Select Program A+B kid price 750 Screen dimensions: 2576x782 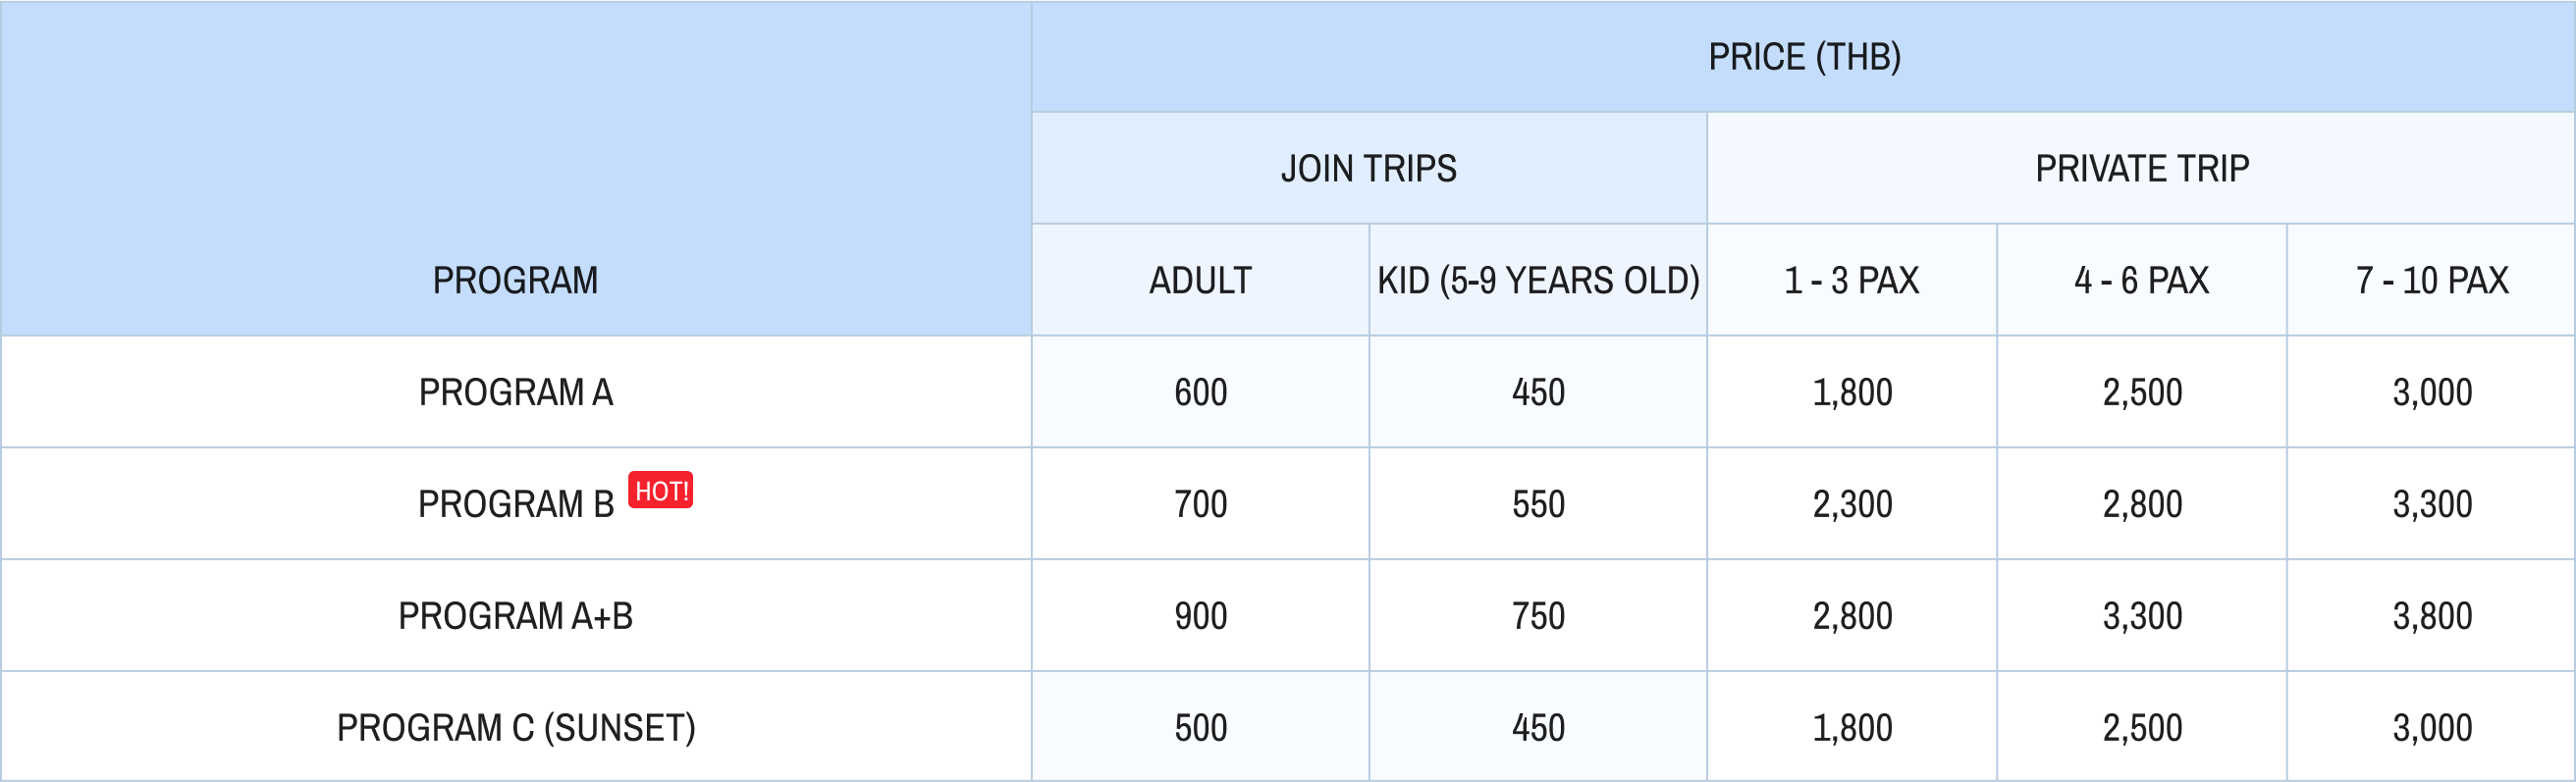pyautogui.click(x=1538, y=616)
